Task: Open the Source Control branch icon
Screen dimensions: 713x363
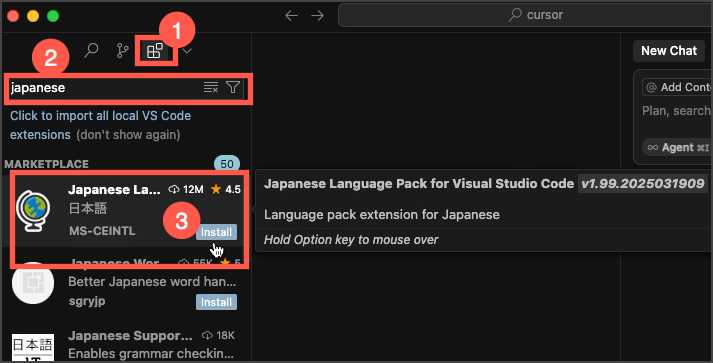Action: point(122,50)
